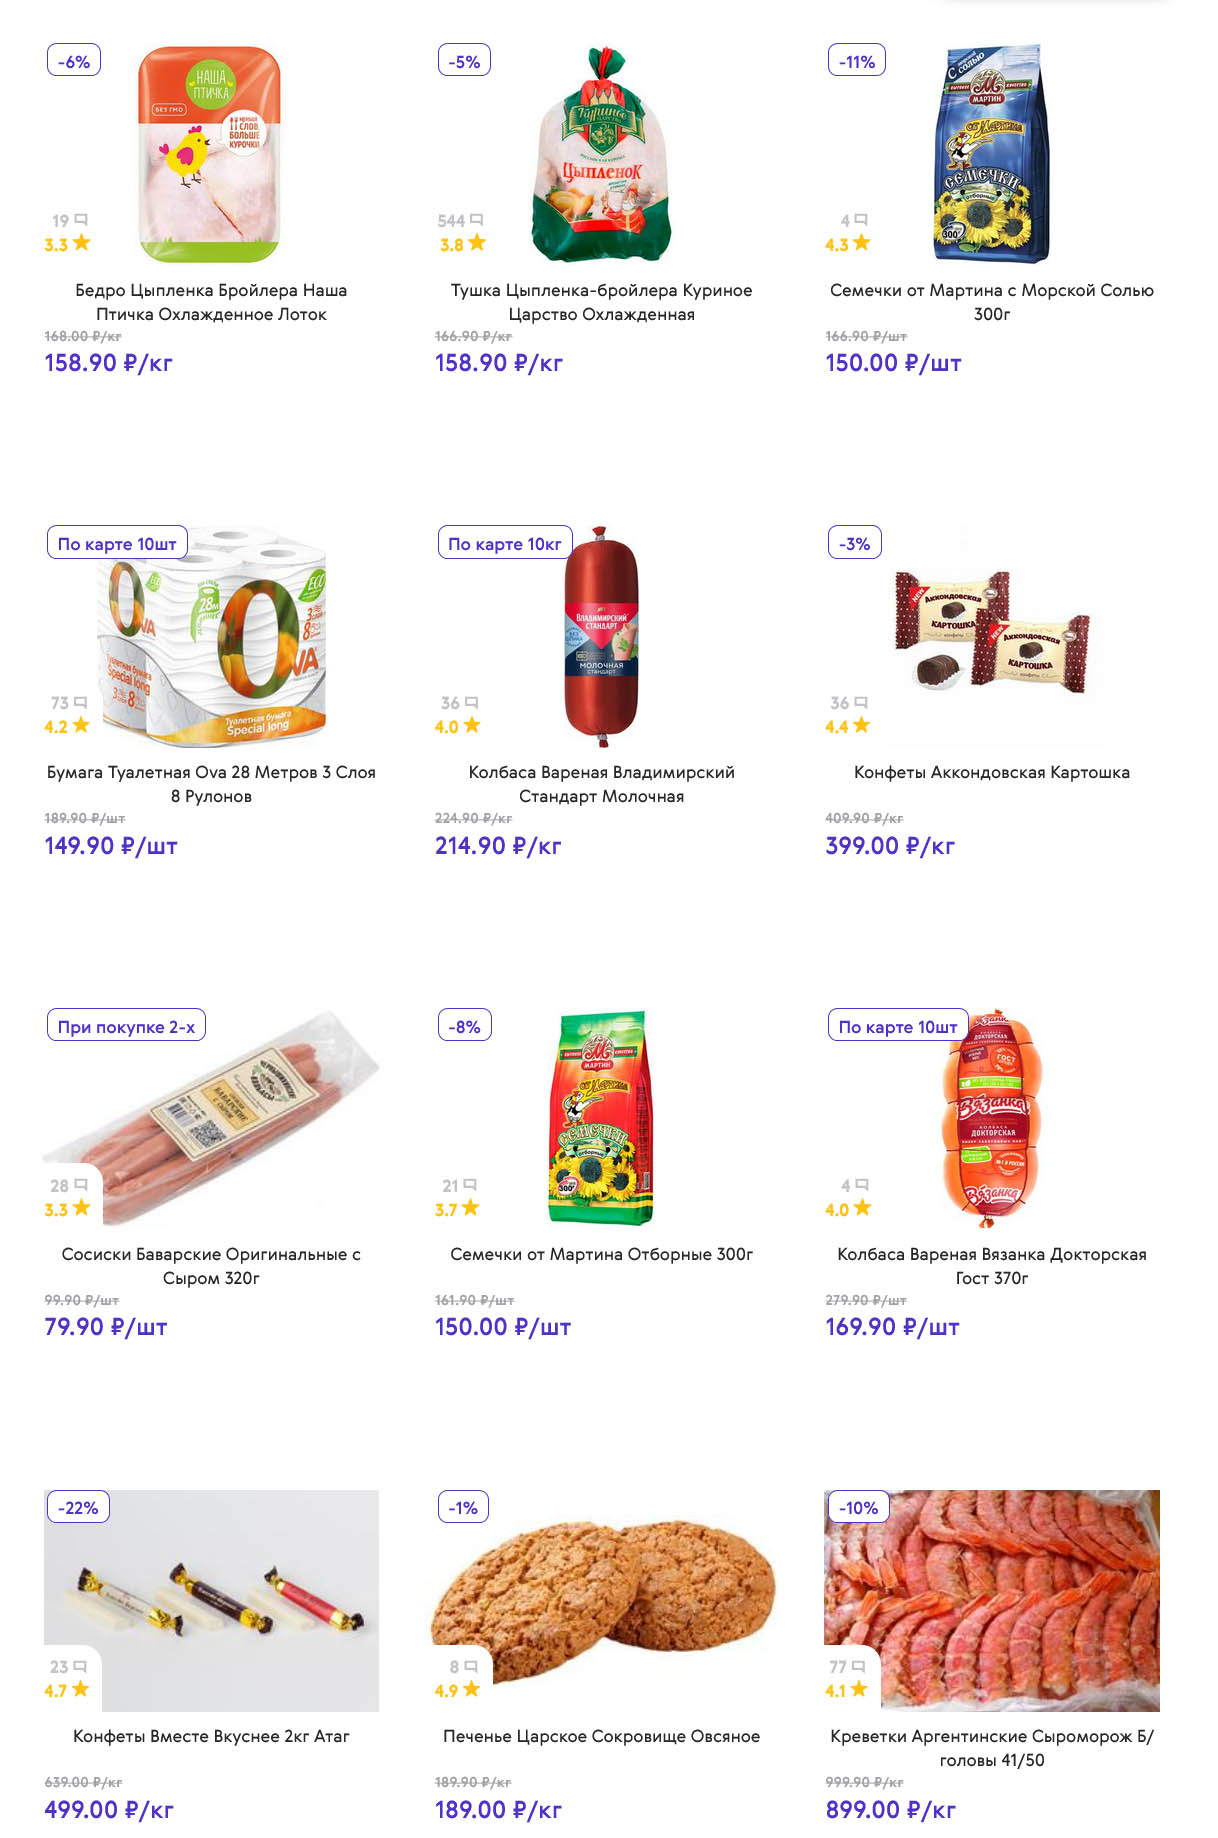
Task: Click the 4.4 star rating for Акконд candies
Action: click(848, 726)
